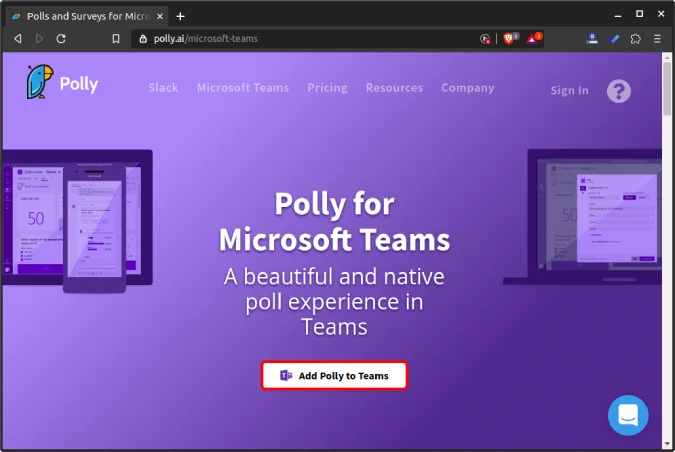The width and height of the screenshot is (675, 452).
Task: Close the Polls and Surveys tab
Action: point(160,16)
